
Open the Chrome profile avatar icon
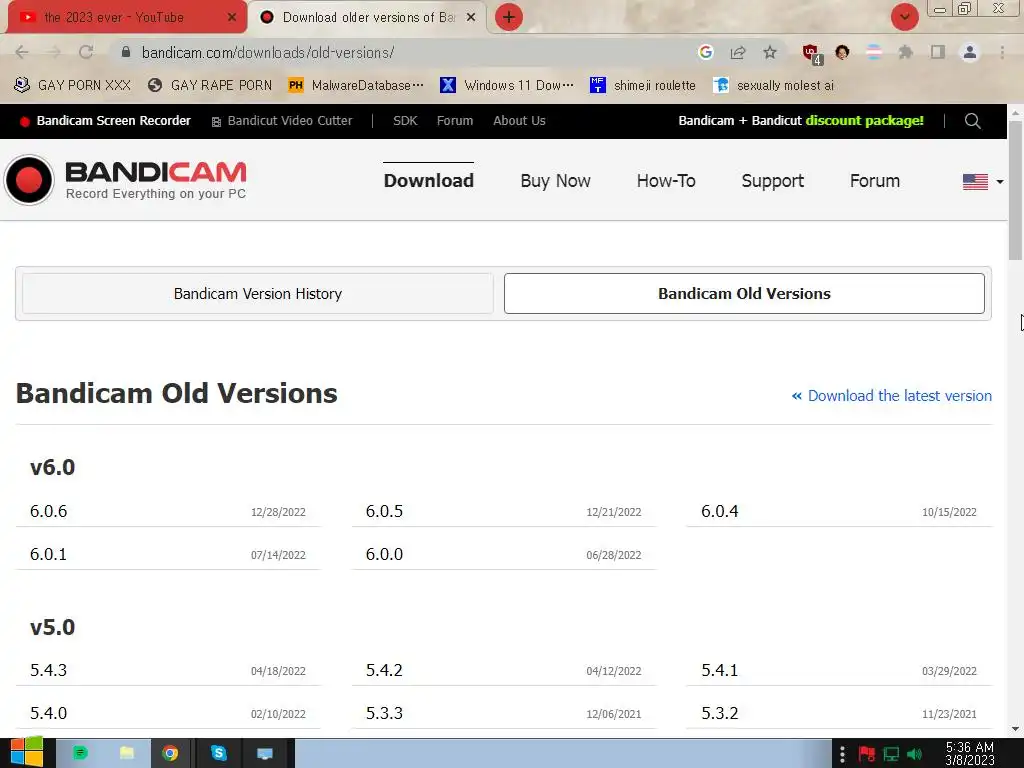[970, 52]
